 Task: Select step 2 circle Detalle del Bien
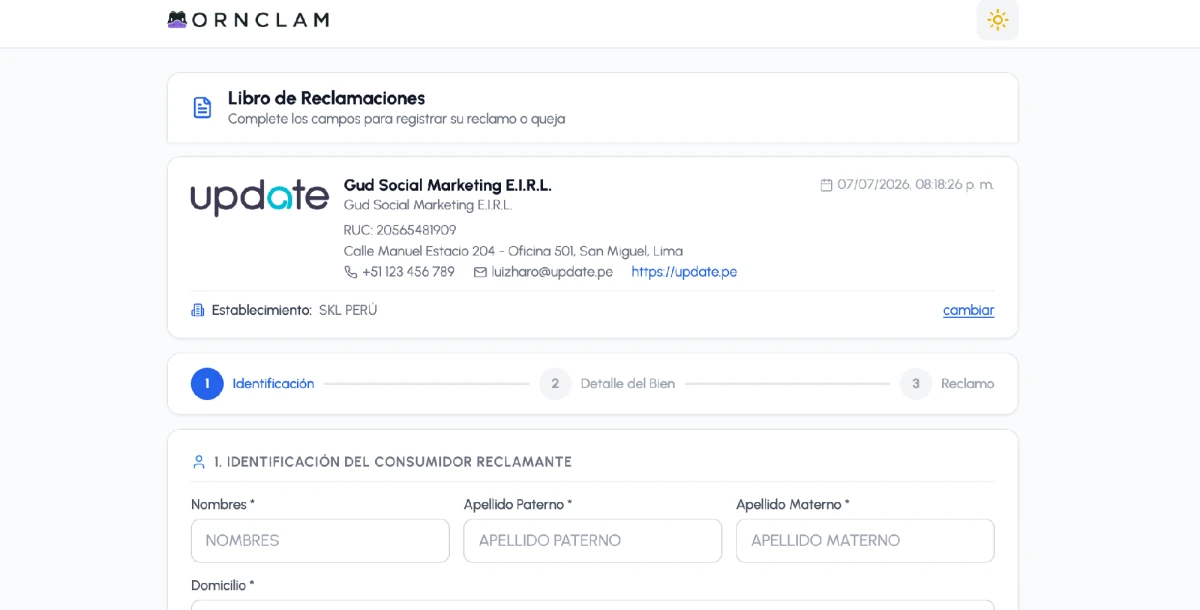pyautogui.click(x=555, y=384)
